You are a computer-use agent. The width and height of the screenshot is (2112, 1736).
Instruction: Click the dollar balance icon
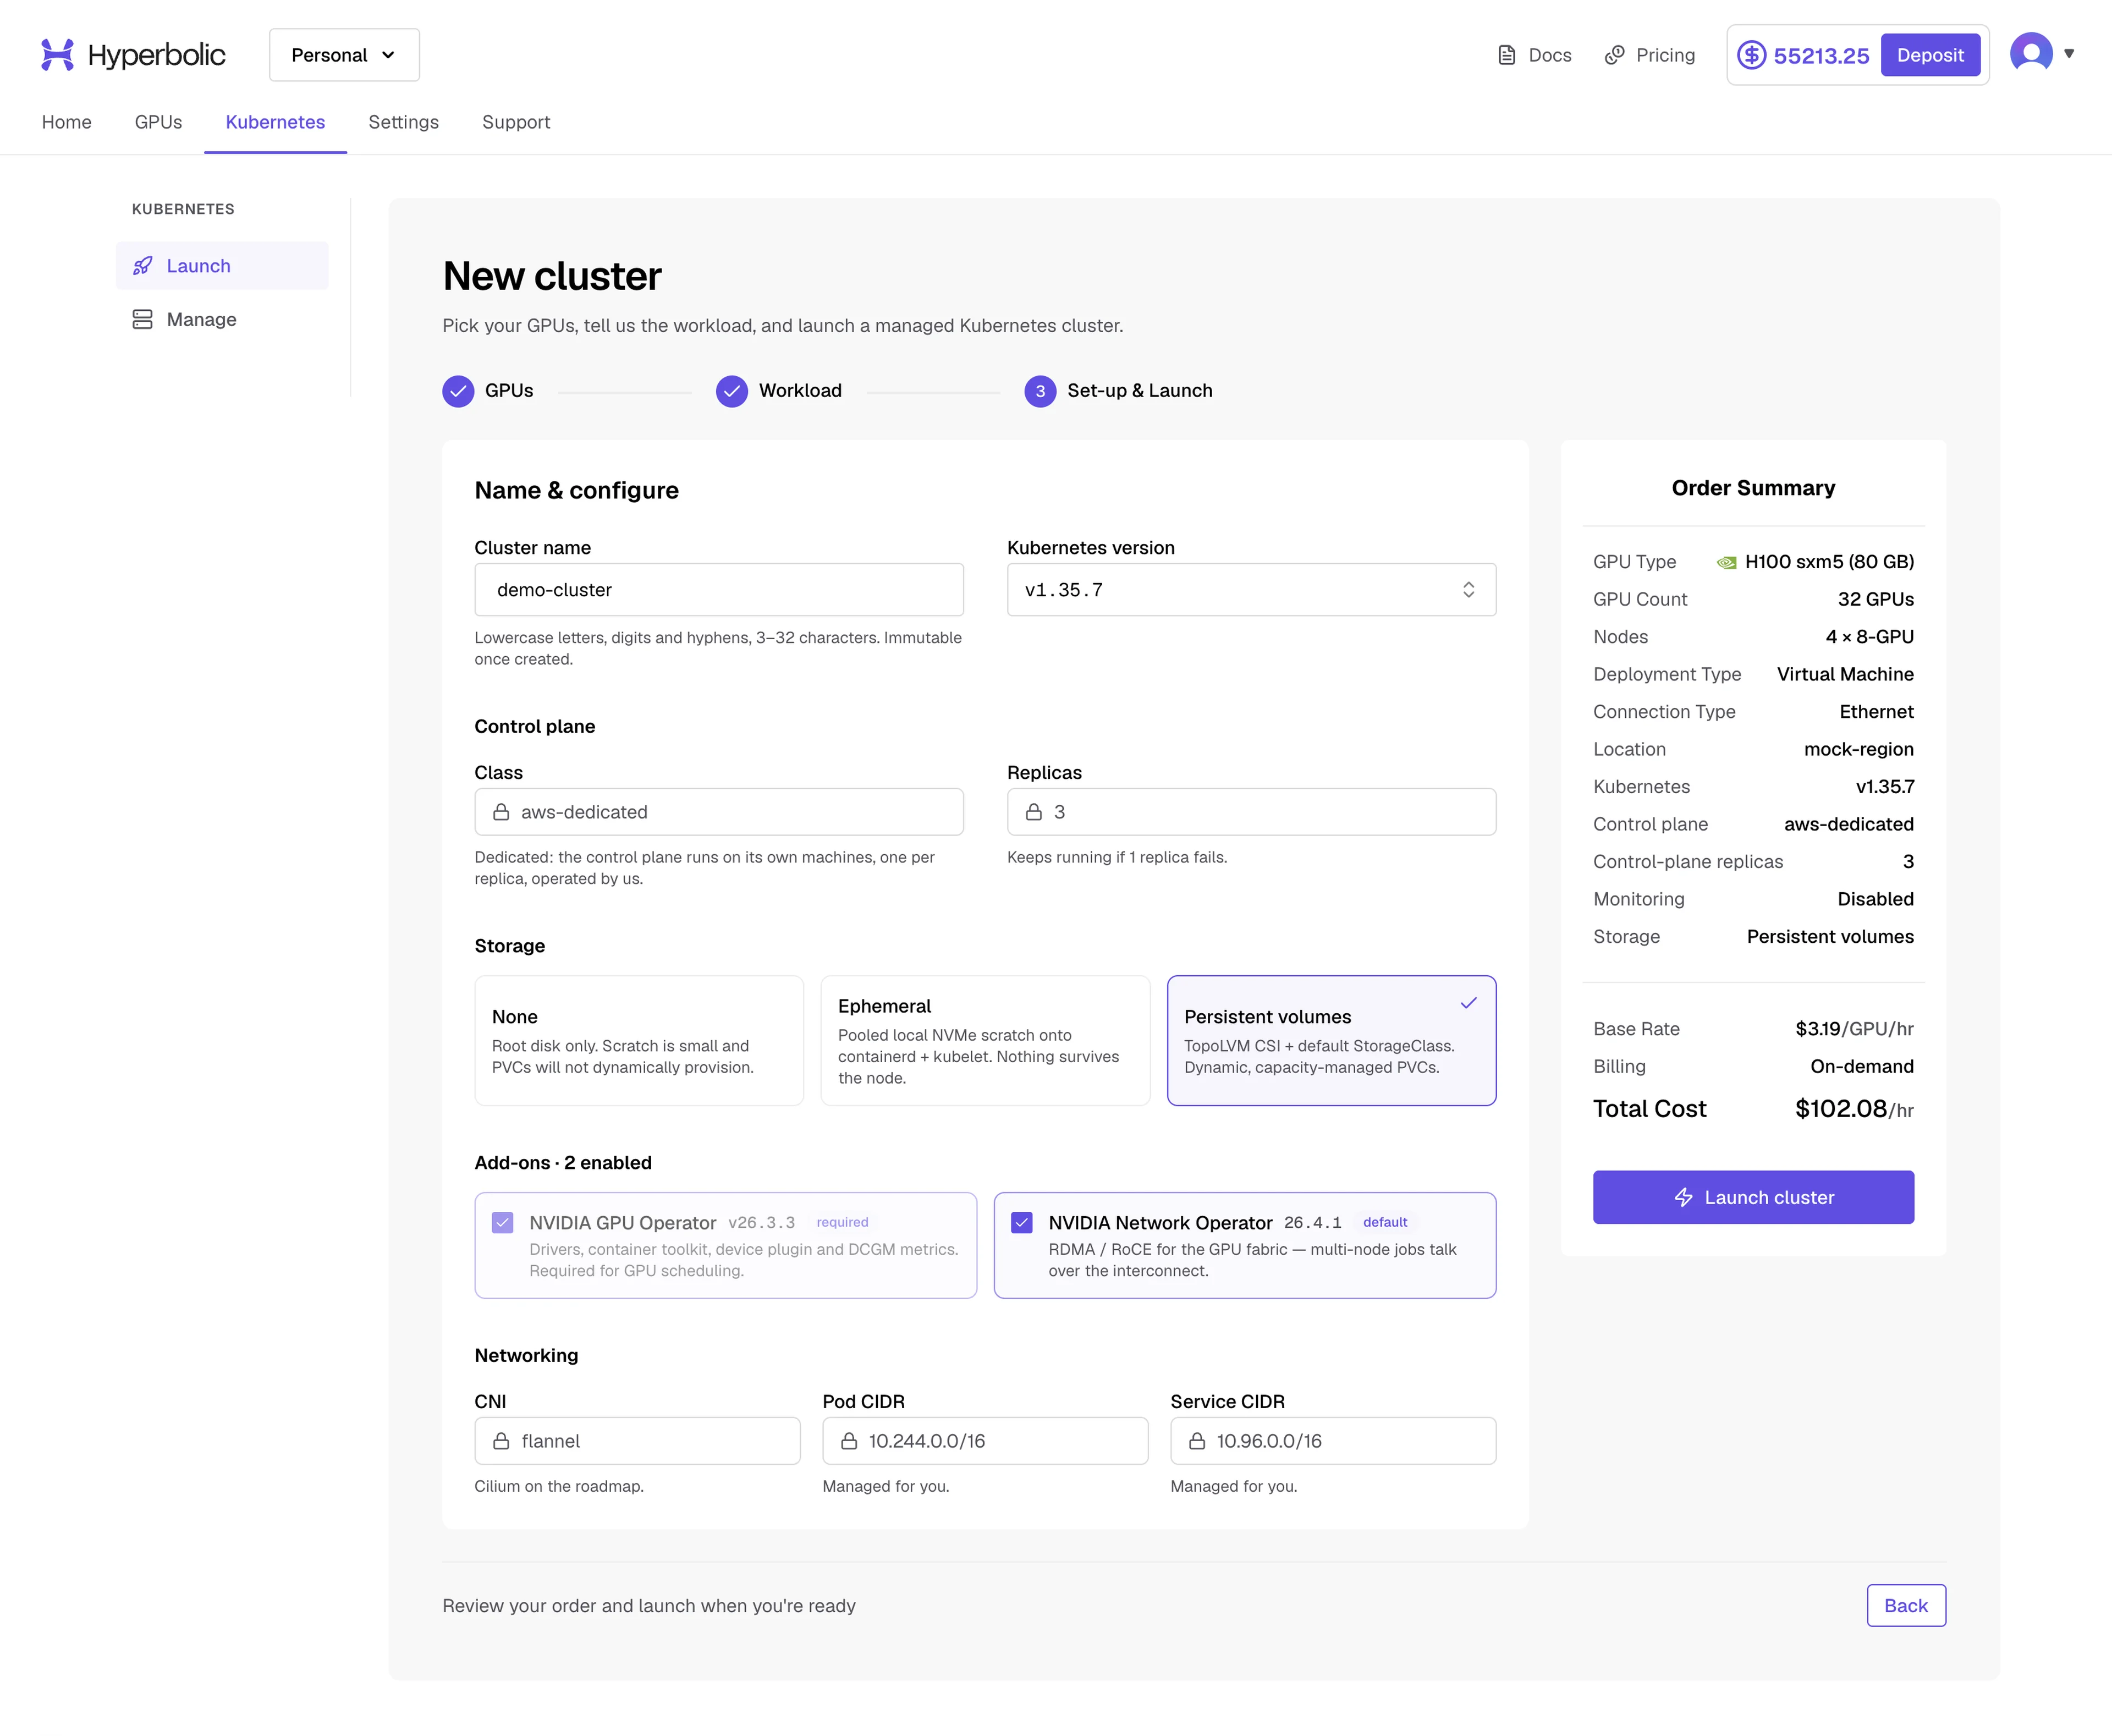click(1752, 55)
